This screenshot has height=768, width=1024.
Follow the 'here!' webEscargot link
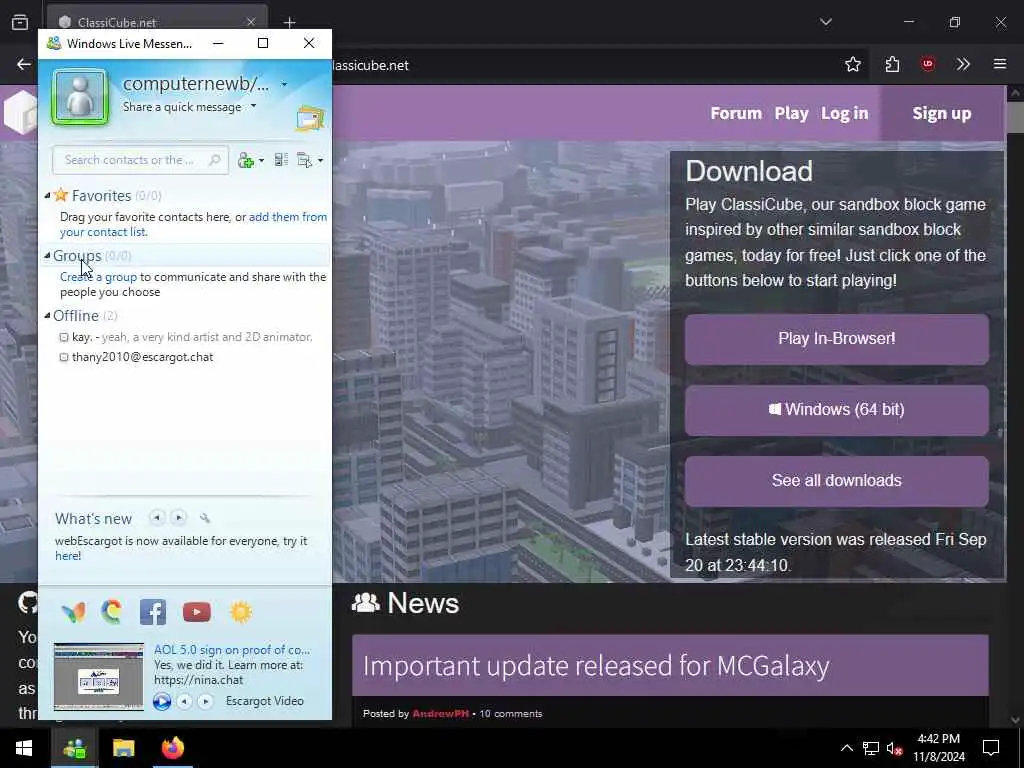pos(68,556)
